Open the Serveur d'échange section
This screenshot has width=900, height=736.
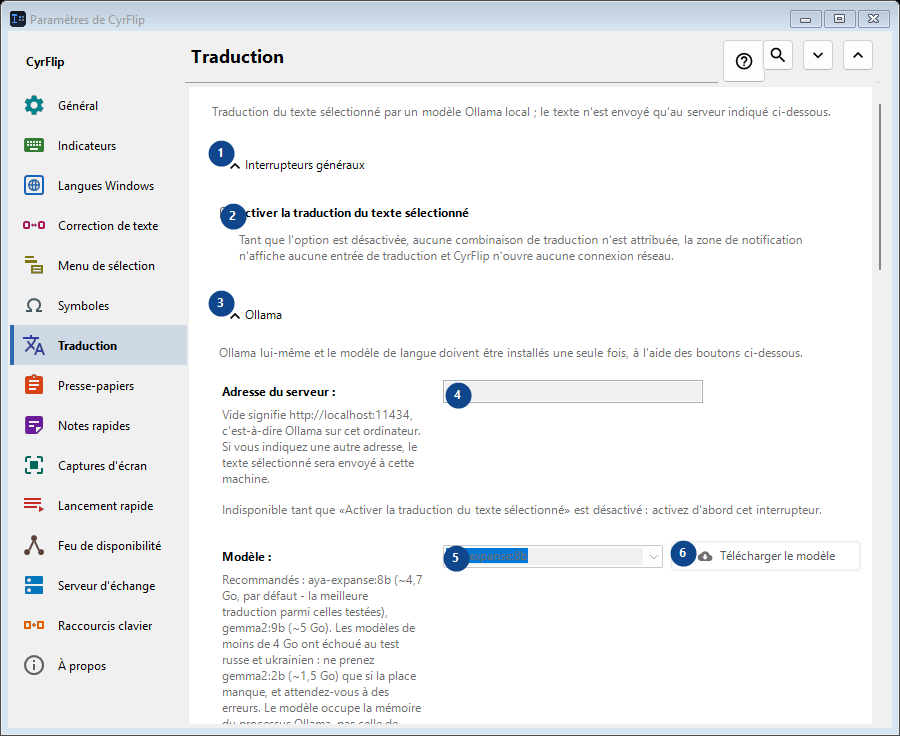[99, 586]
